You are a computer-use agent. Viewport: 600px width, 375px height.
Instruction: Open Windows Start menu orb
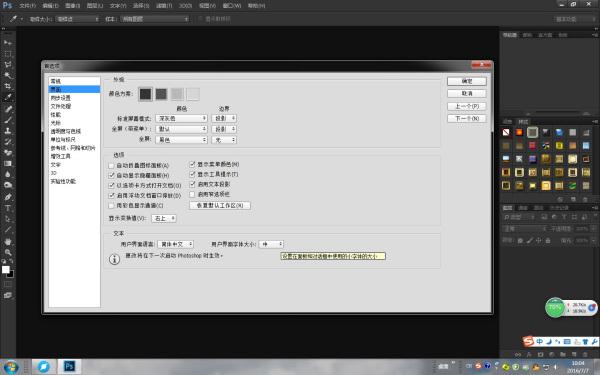pyautogui.click(x=11, y=367)
